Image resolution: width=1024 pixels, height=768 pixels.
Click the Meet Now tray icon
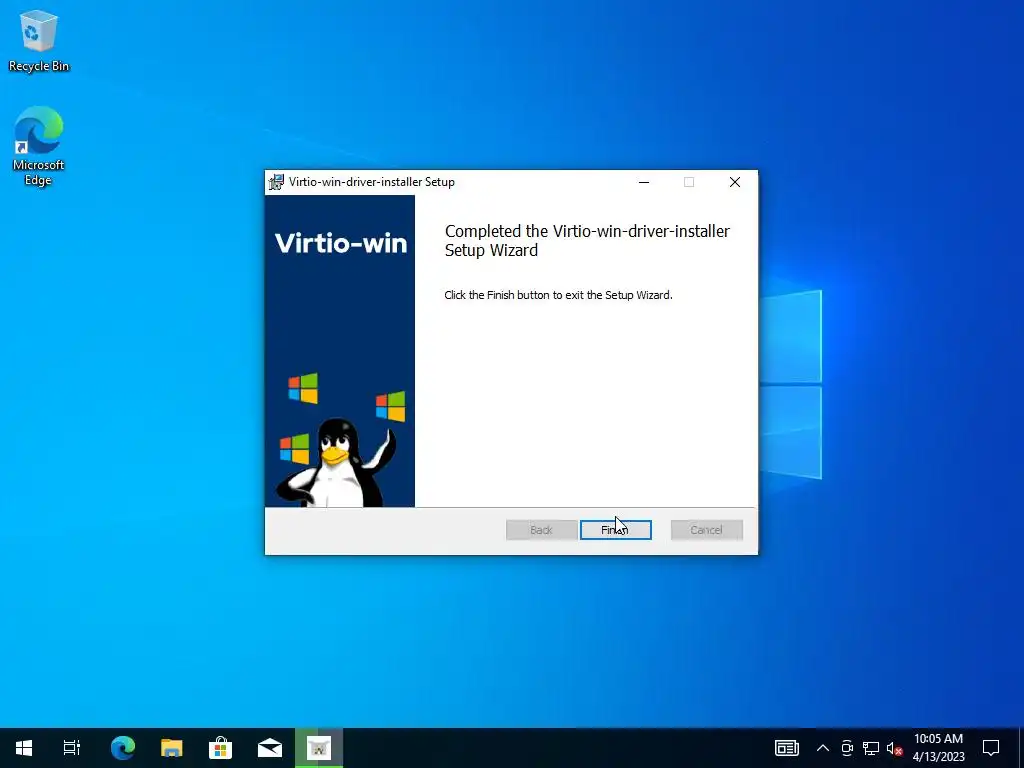pos(847,748)
